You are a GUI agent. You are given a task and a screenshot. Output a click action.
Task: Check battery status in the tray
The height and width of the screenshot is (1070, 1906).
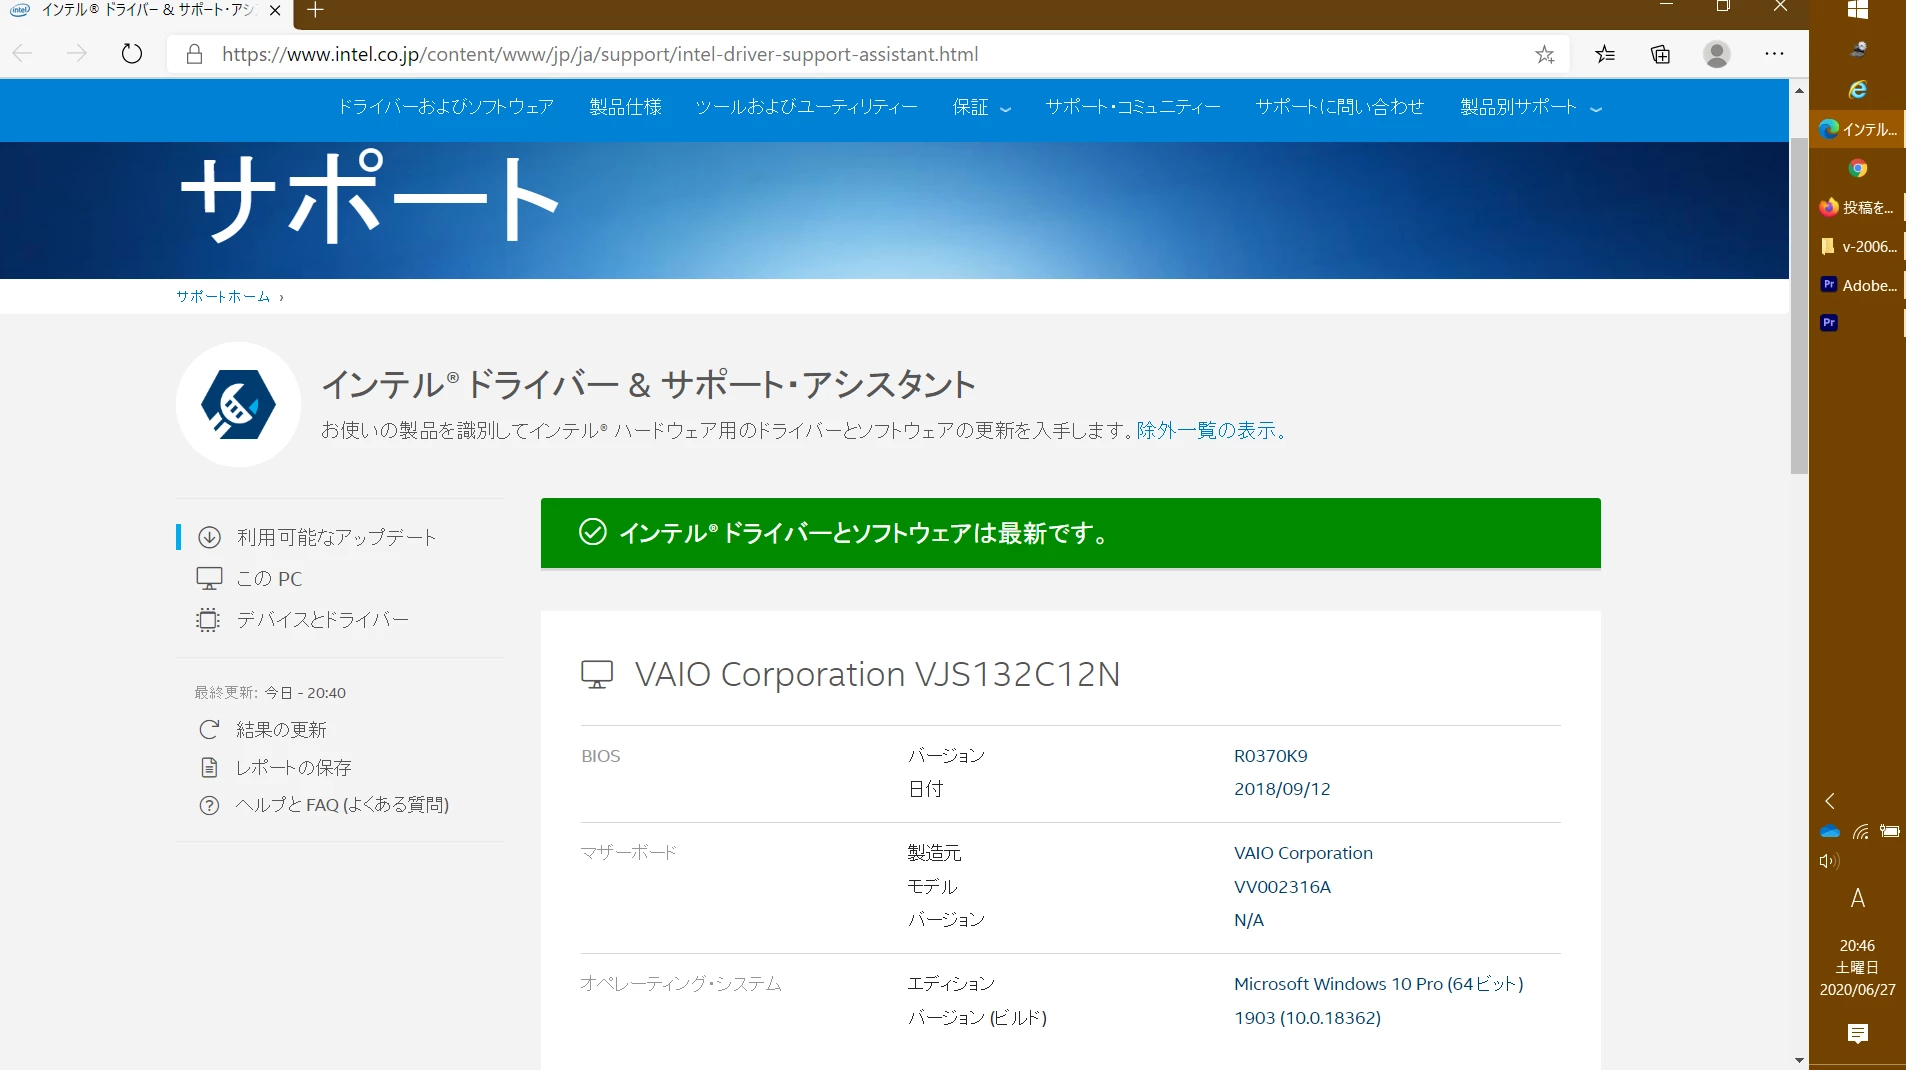(x=1890, y=832)
